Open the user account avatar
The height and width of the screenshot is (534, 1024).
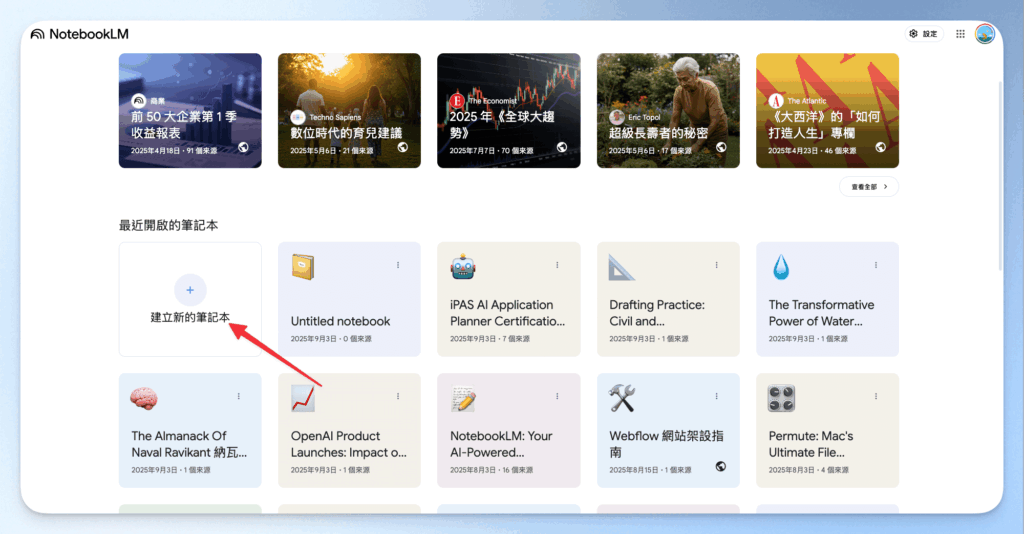point(985,34)
